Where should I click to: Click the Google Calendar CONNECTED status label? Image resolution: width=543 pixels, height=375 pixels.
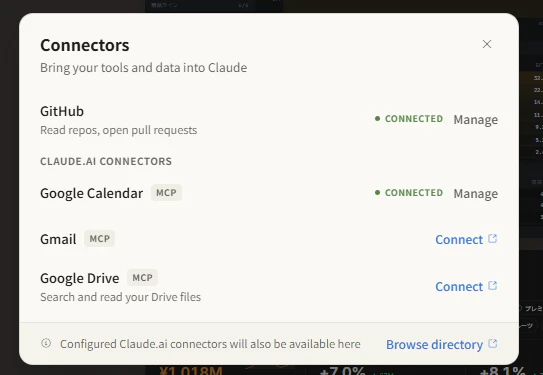(414, 193)
